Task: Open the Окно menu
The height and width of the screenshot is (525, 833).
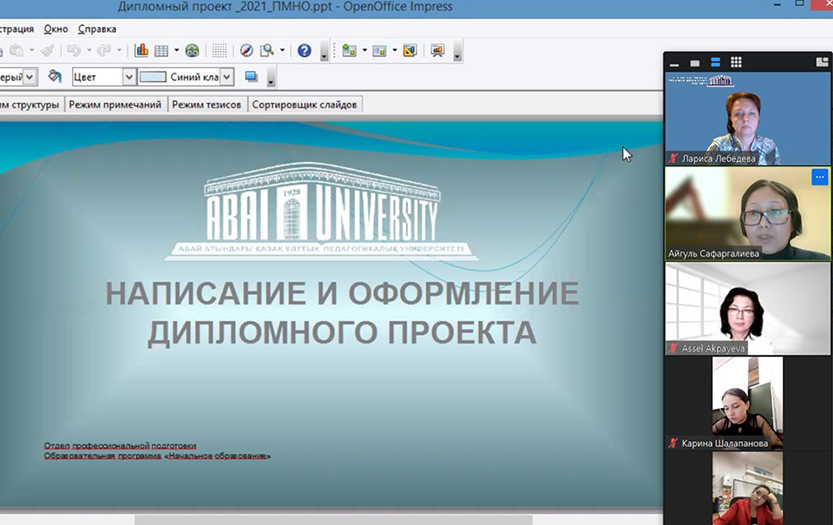Action: [55, 29]
